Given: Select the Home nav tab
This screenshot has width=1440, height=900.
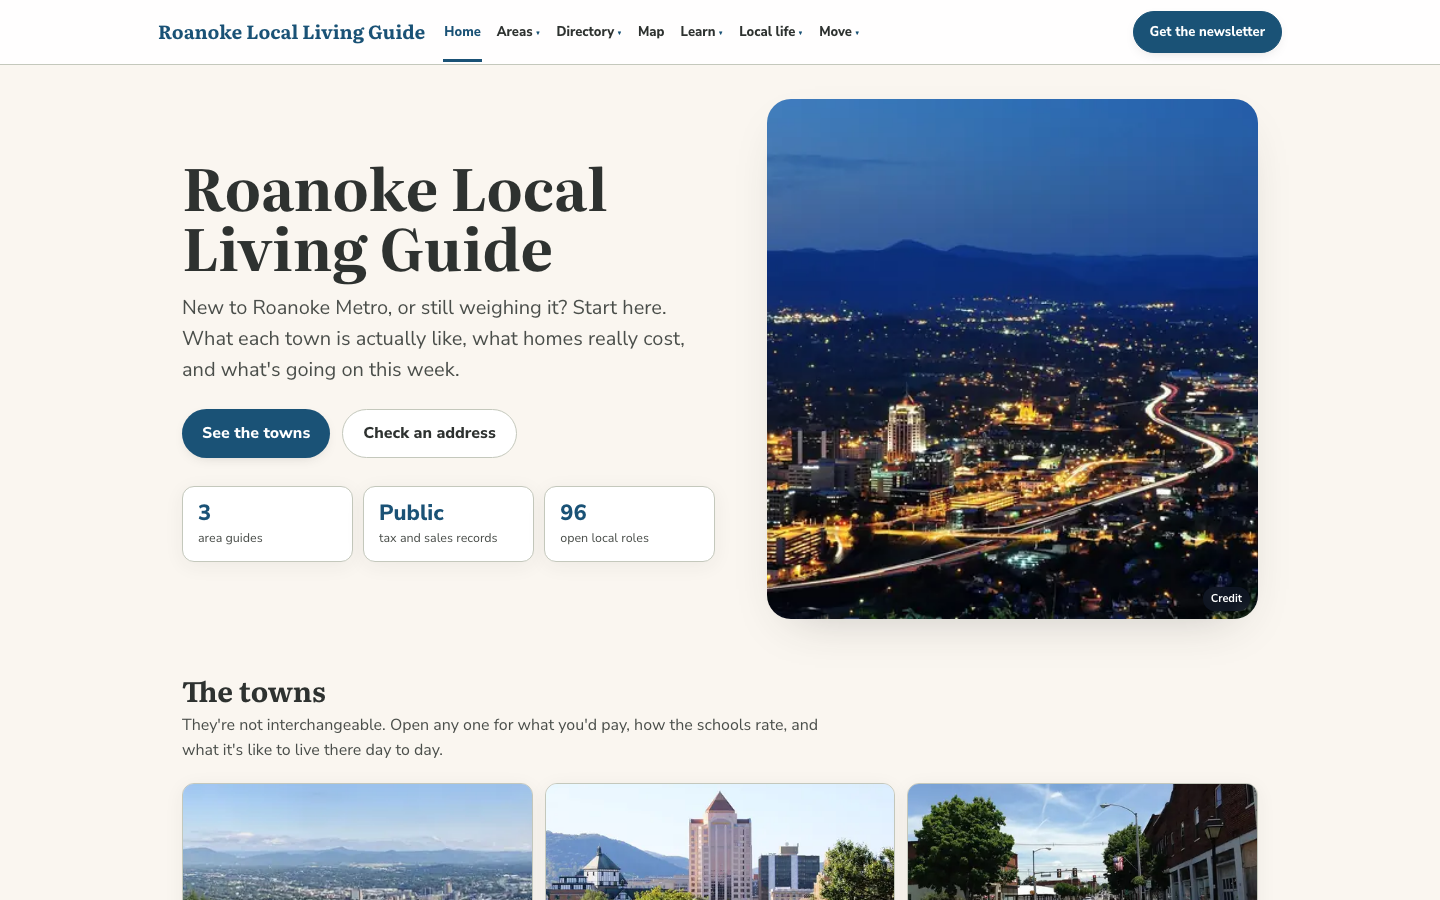Looking at the screenshot, I should (462, 32).
